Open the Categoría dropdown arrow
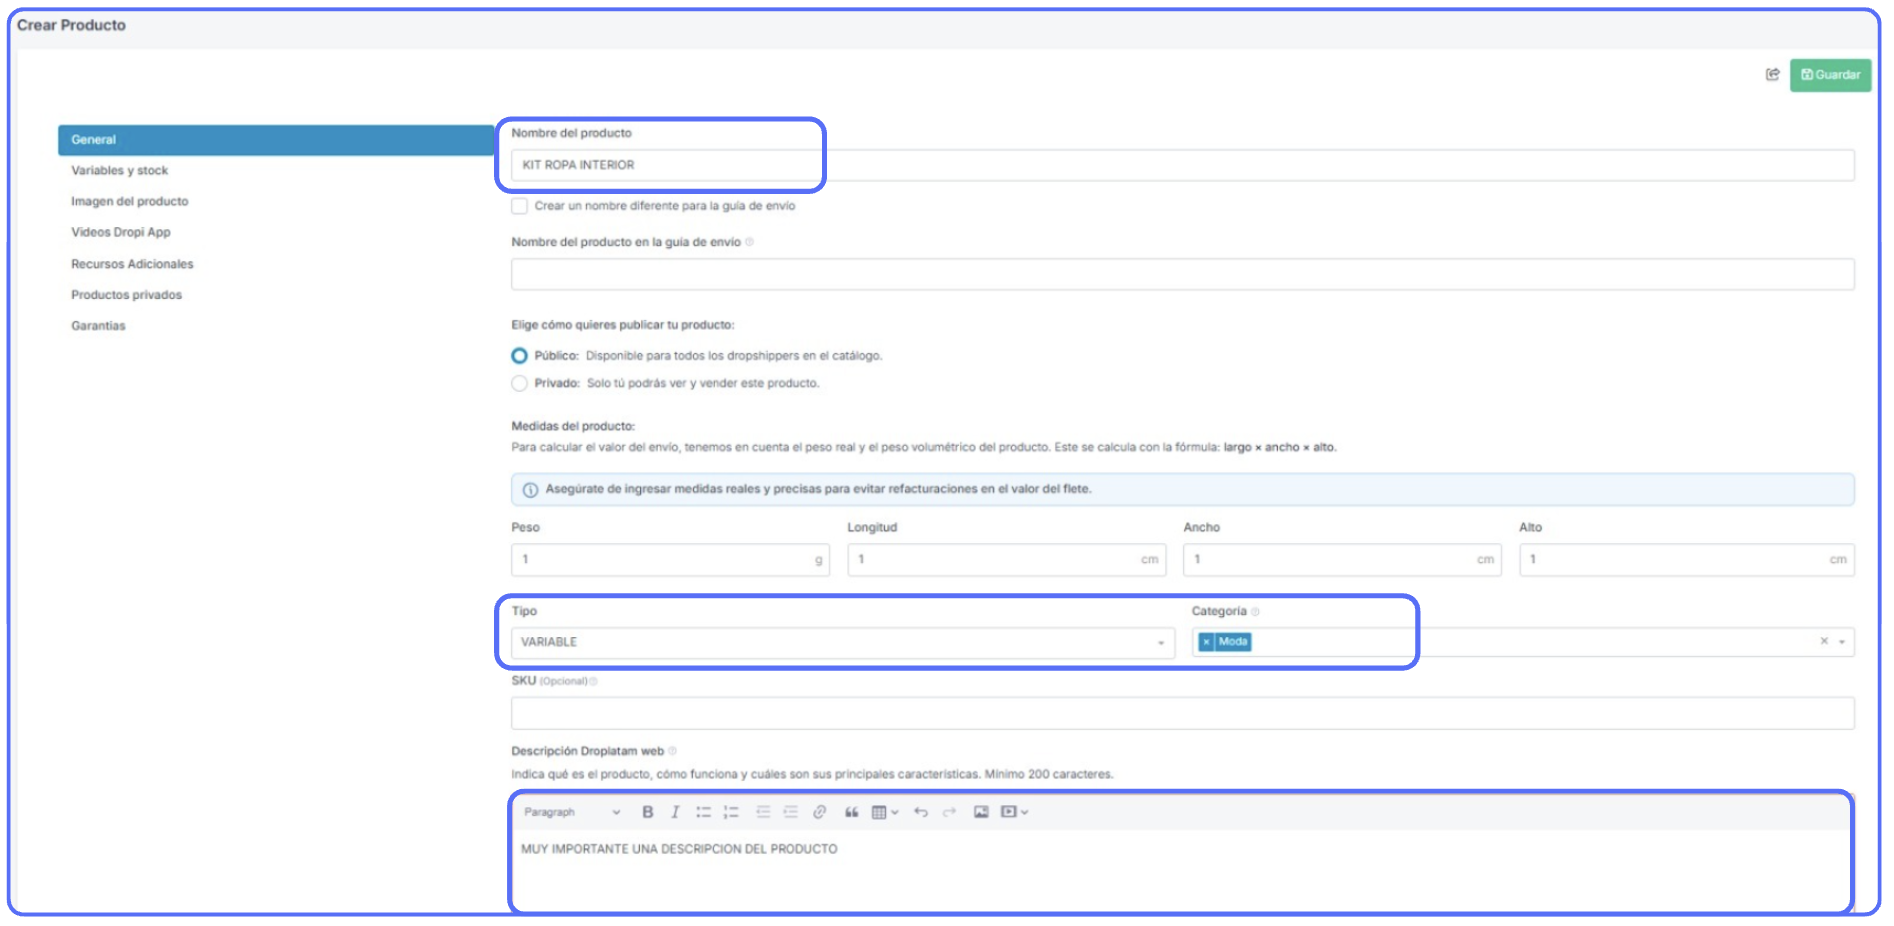The image size is (1894, 926). click(1841, 642)
